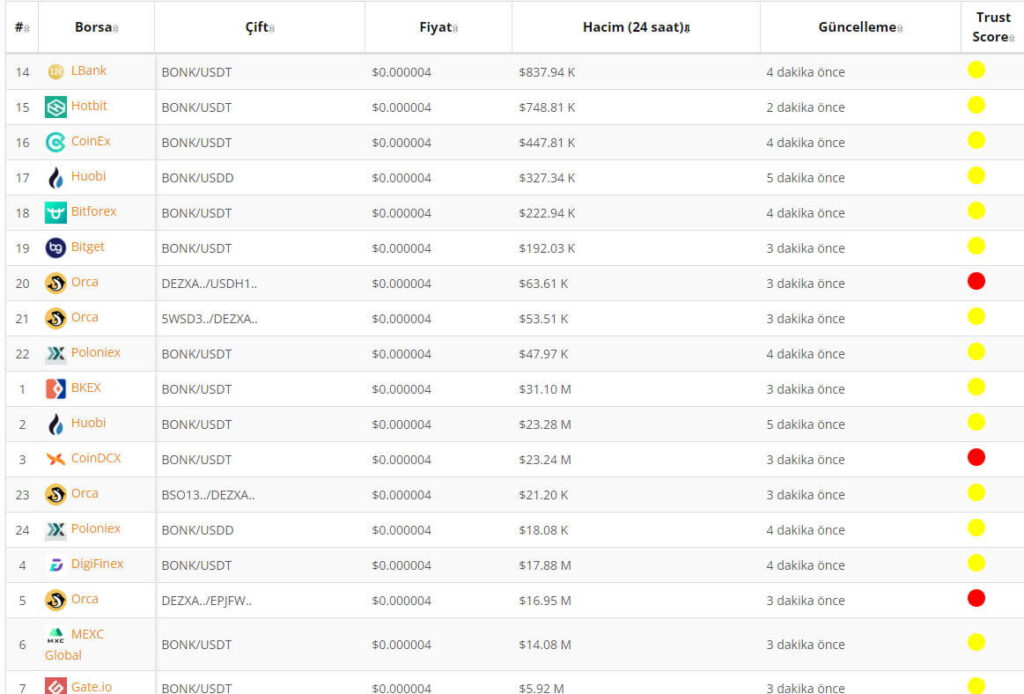
Task: Select the $14.08 M volume value
Action: click(545, 644)
